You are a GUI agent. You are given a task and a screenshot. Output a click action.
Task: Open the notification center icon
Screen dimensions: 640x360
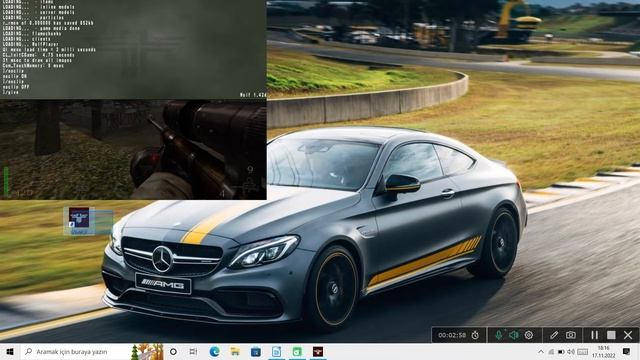(627, 351)
